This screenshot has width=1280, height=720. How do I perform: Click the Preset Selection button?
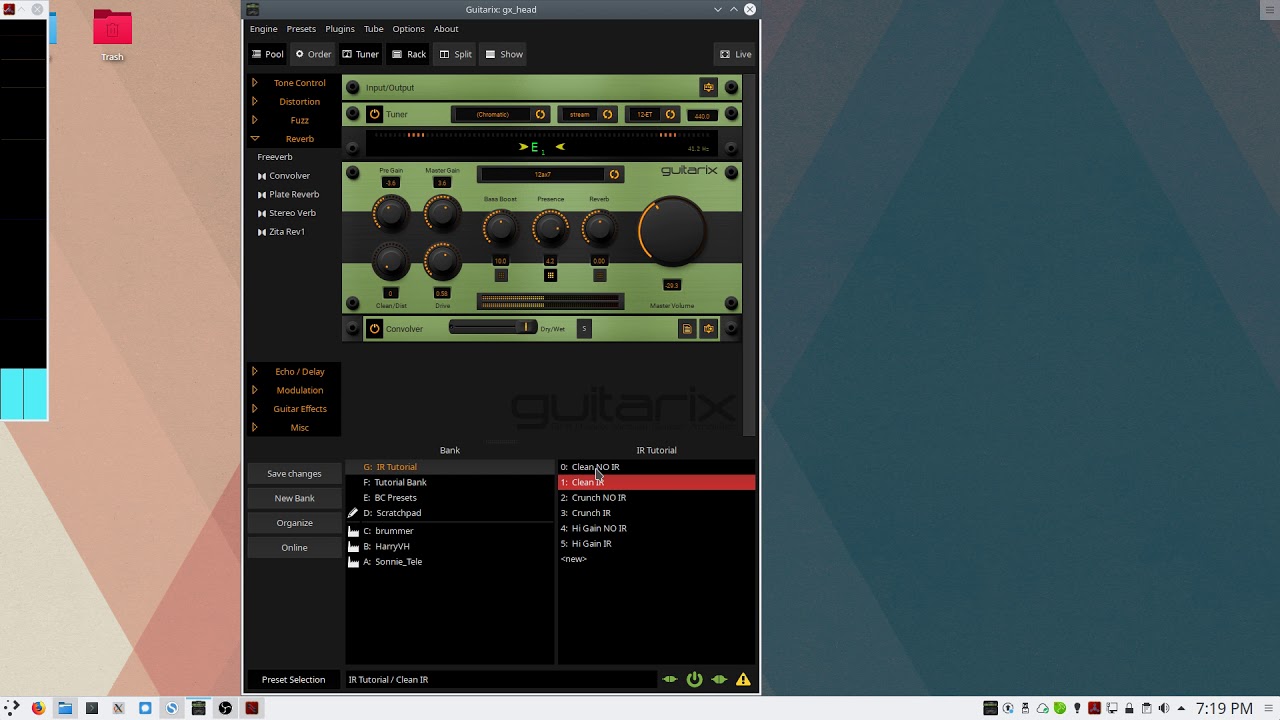(x=293, y=679)
